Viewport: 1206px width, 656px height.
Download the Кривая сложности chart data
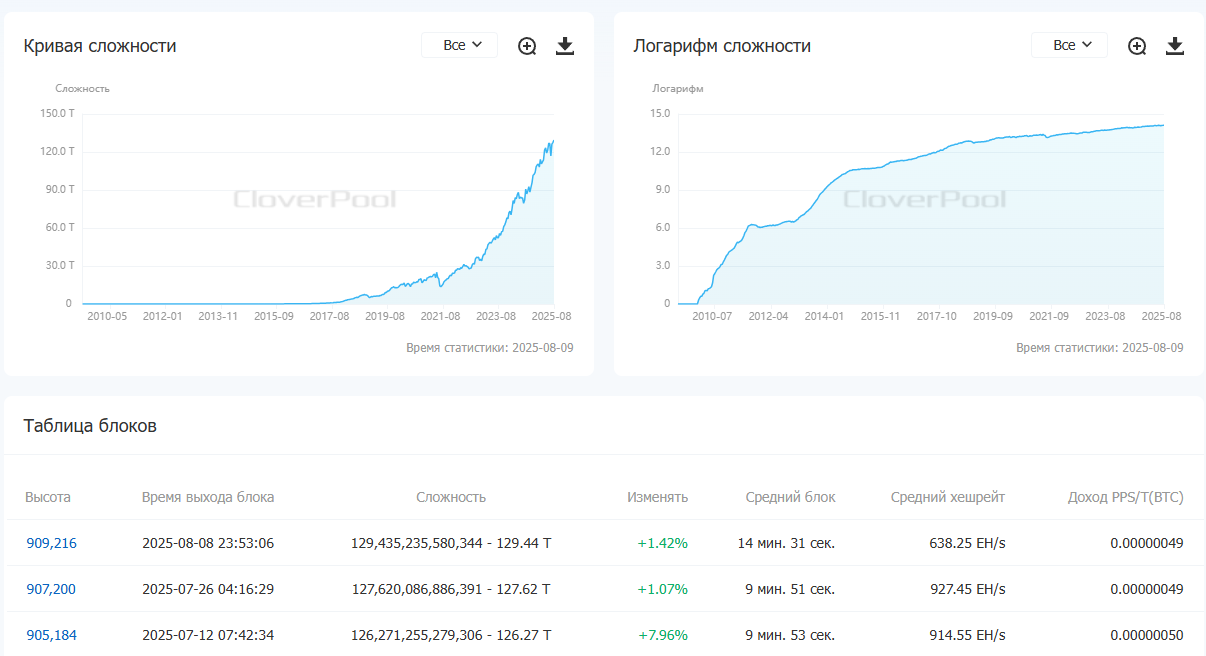(564, 45)
